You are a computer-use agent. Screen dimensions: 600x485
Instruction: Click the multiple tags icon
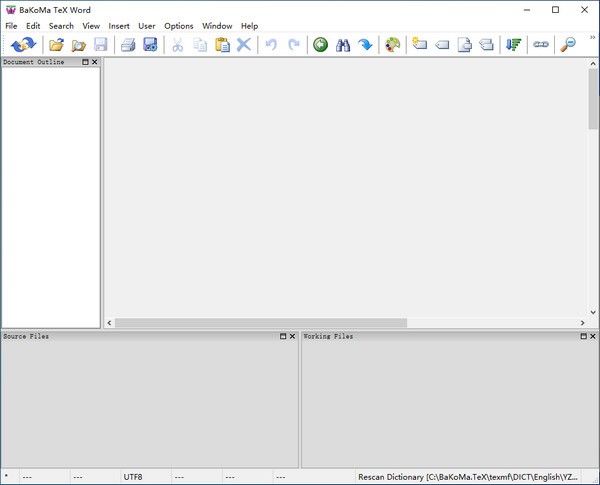click(x=486, y=44)
